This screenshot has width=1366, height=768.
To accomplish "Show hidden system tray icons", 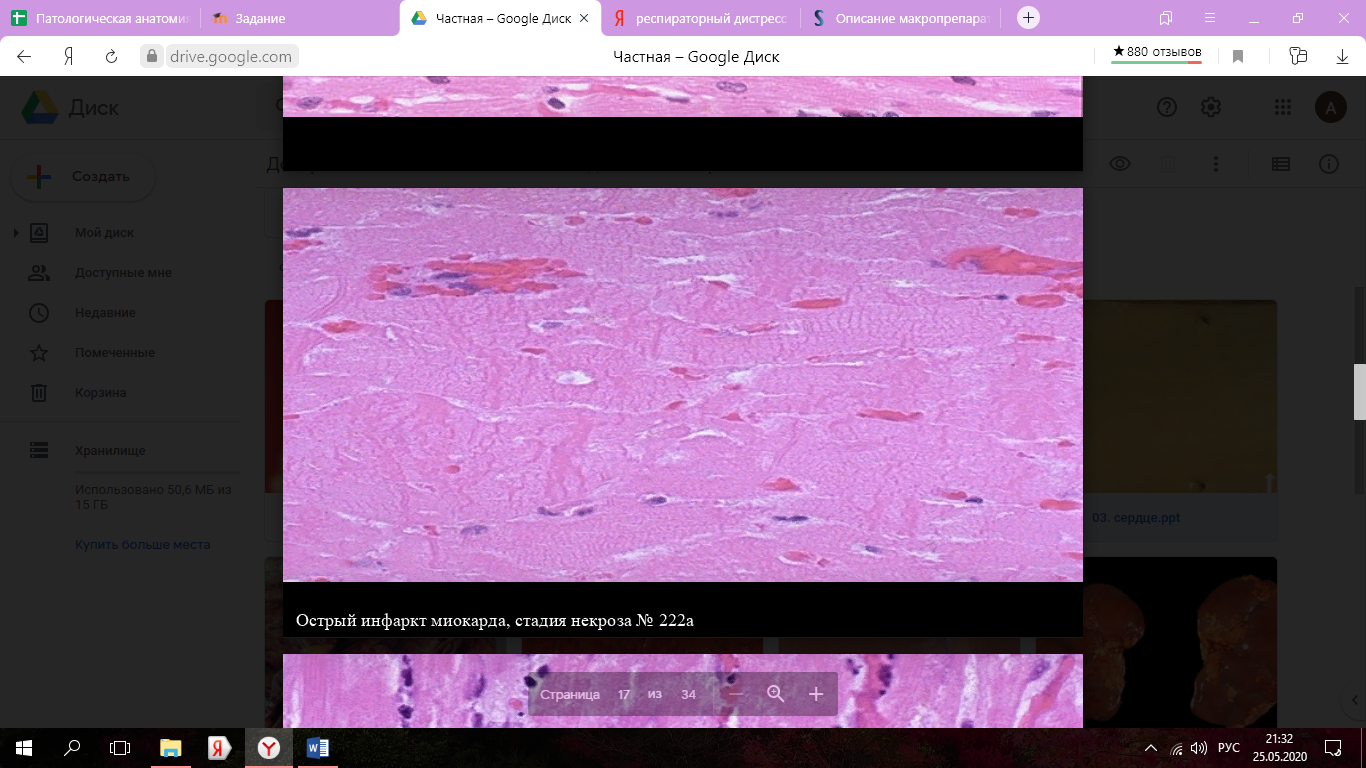I will click(1151, 748).
